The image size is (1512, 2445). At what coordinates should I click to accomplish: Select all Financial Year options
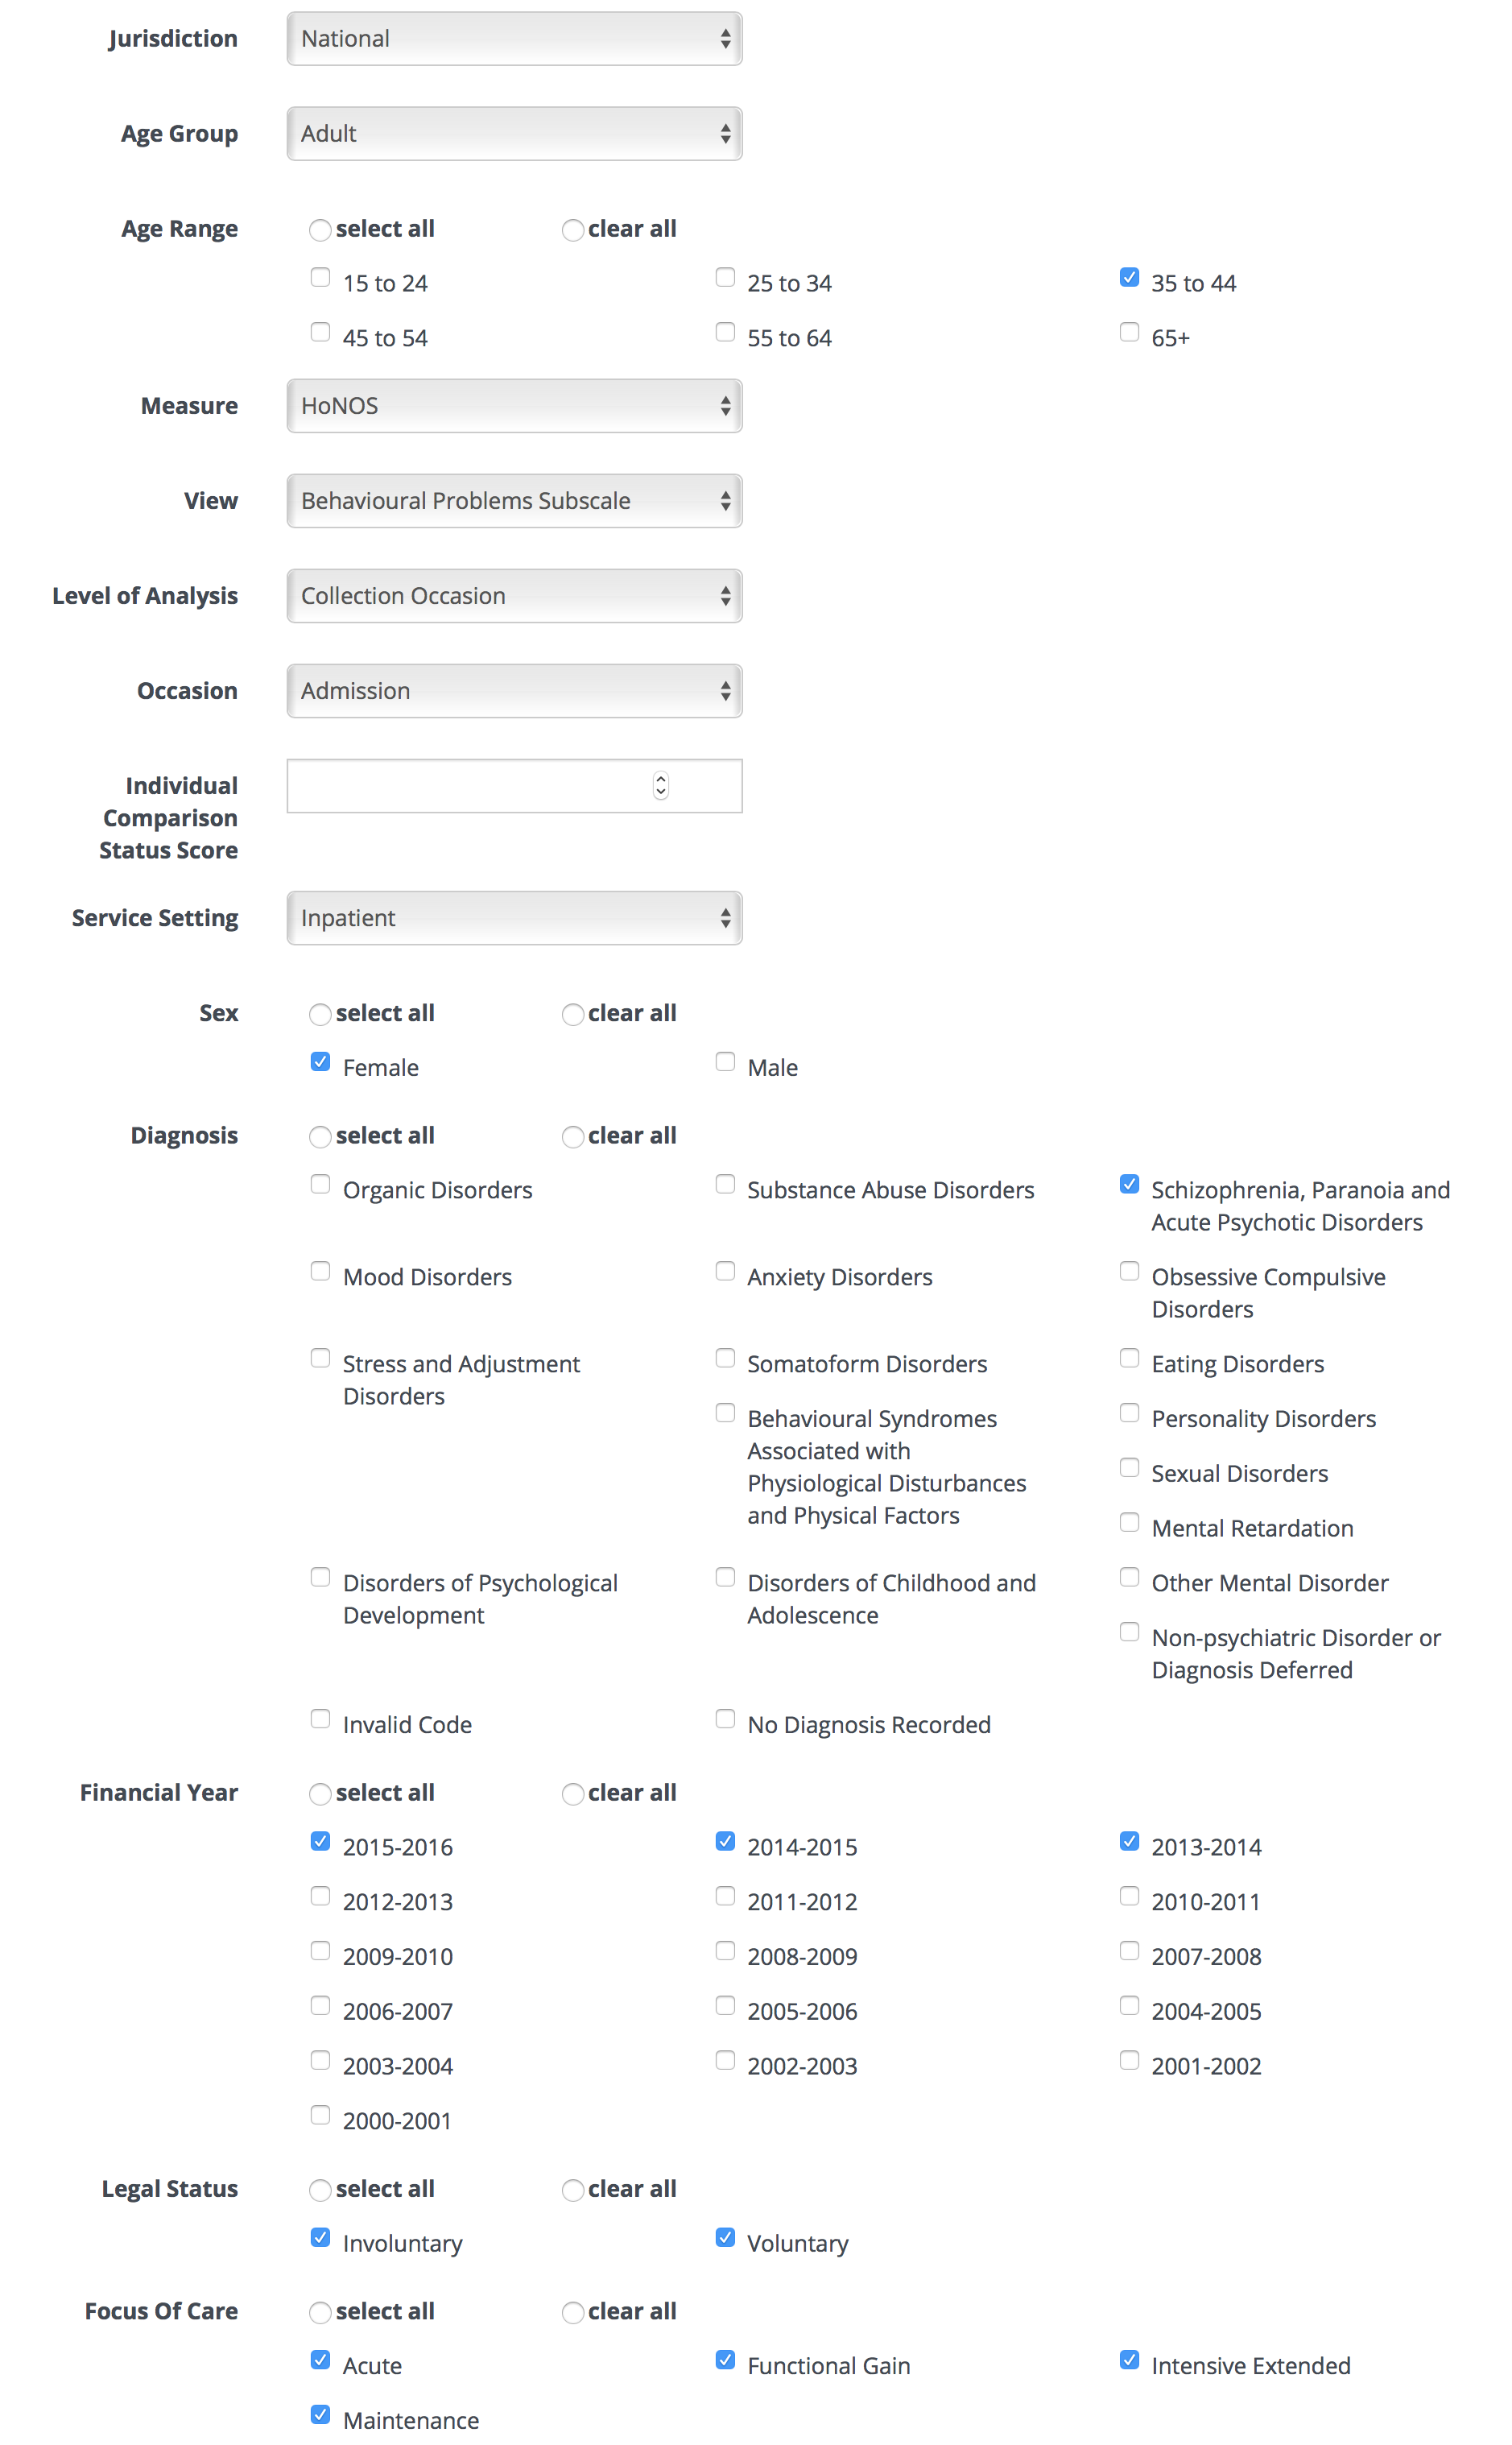click(x=320, y=1793)
